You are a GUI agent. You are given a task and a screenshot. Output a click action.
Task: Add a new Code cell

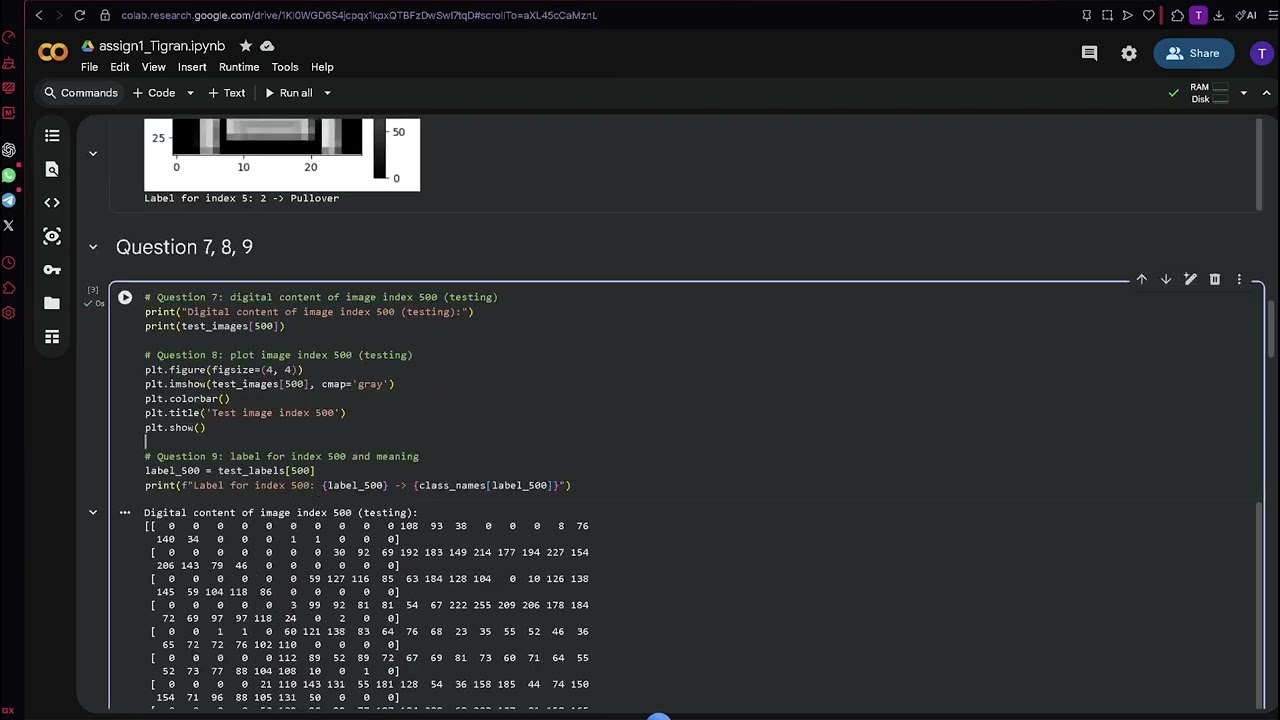point(154,93)
